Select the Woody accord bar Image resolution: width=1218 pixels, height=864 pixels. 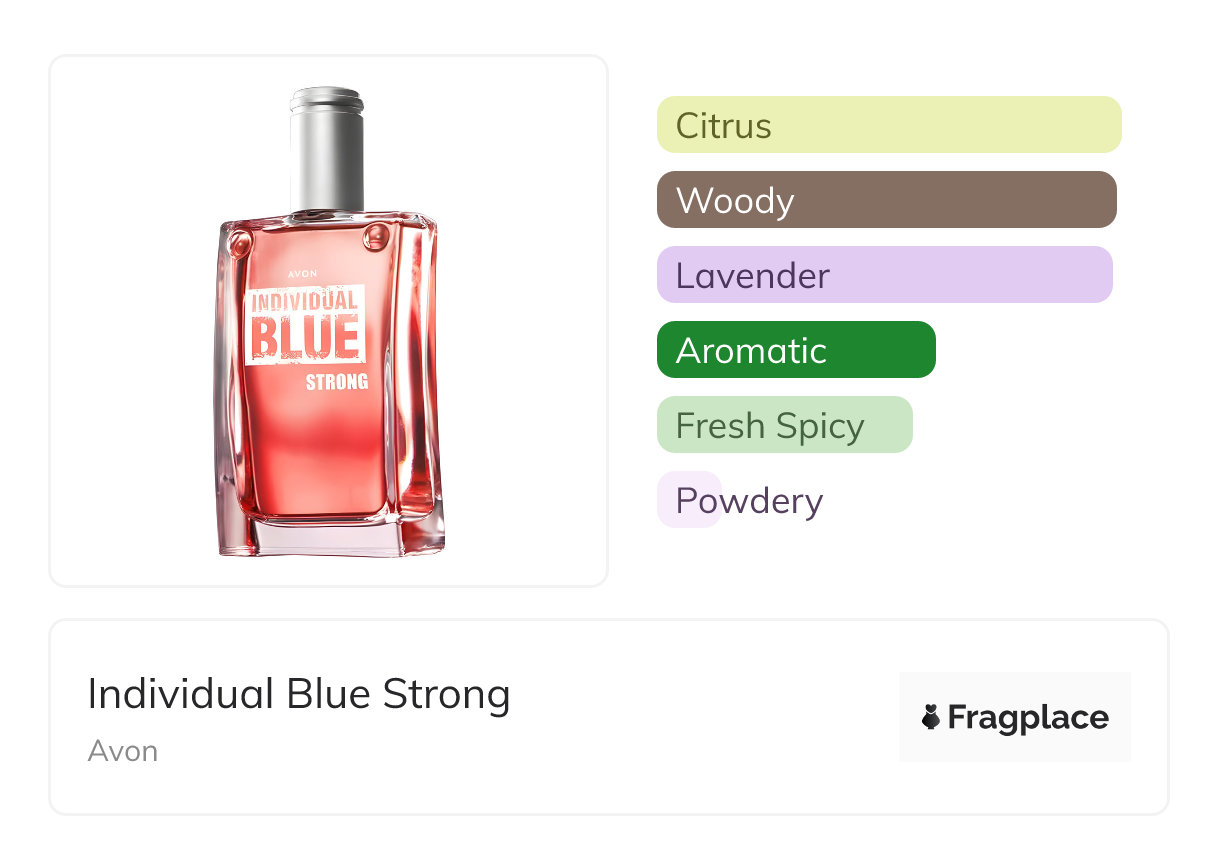point(886,200)
